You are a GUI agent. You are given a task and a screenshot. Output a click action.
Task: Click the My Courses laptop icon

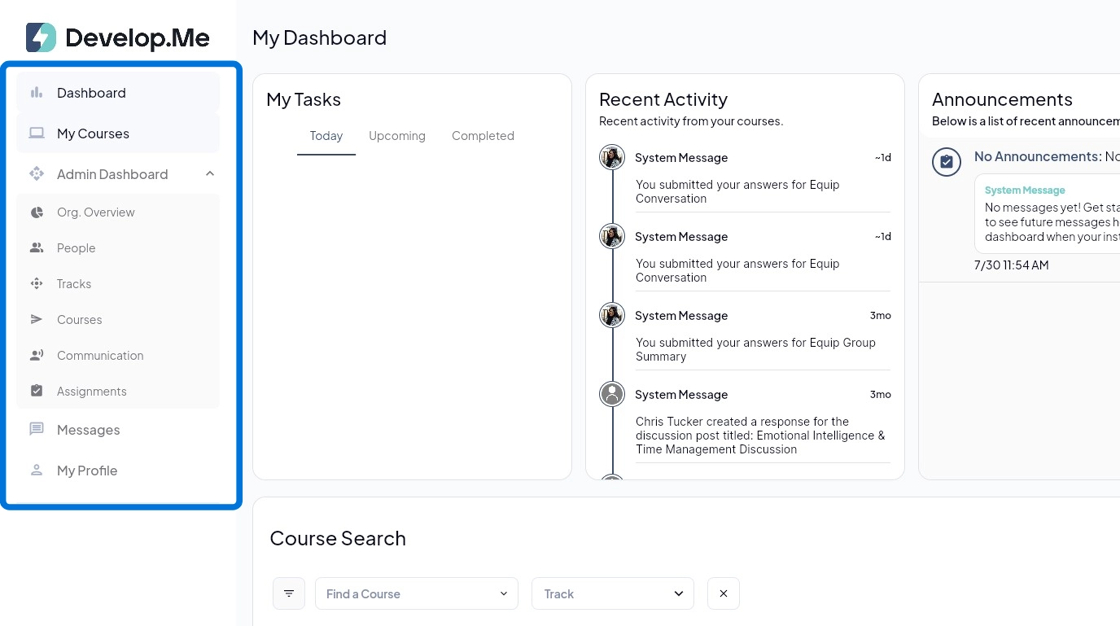[37, 133]
